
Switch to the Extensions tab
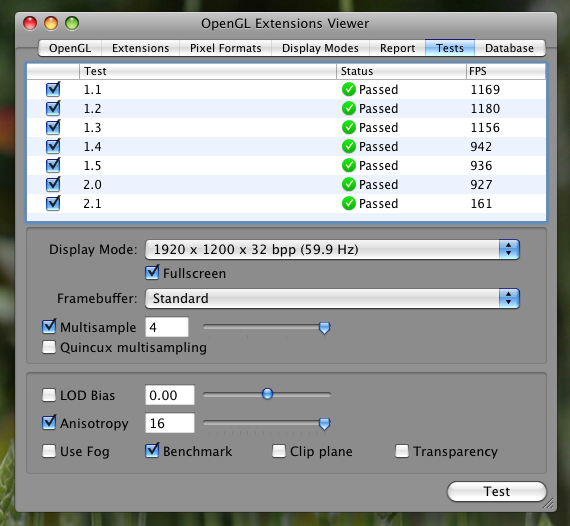tap(140, 48)
